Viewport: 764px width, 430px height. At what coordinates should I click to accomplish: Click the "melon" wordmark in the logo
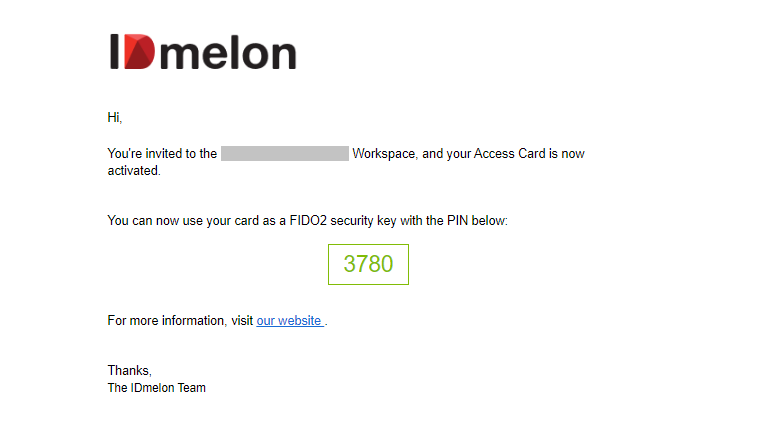[228, 53]
